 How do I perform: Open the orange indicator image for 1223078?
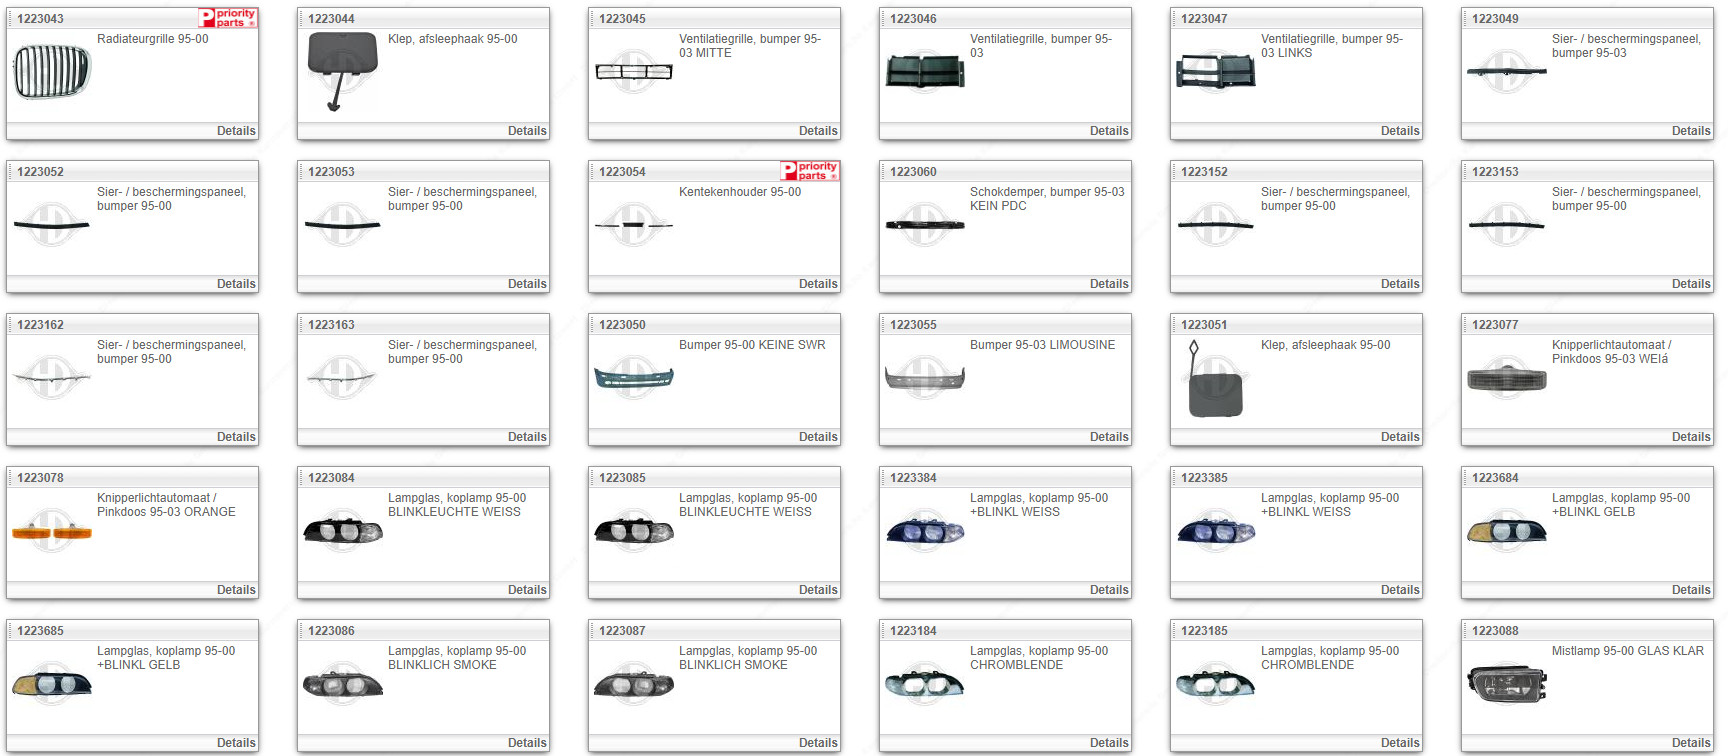point(51,531)
